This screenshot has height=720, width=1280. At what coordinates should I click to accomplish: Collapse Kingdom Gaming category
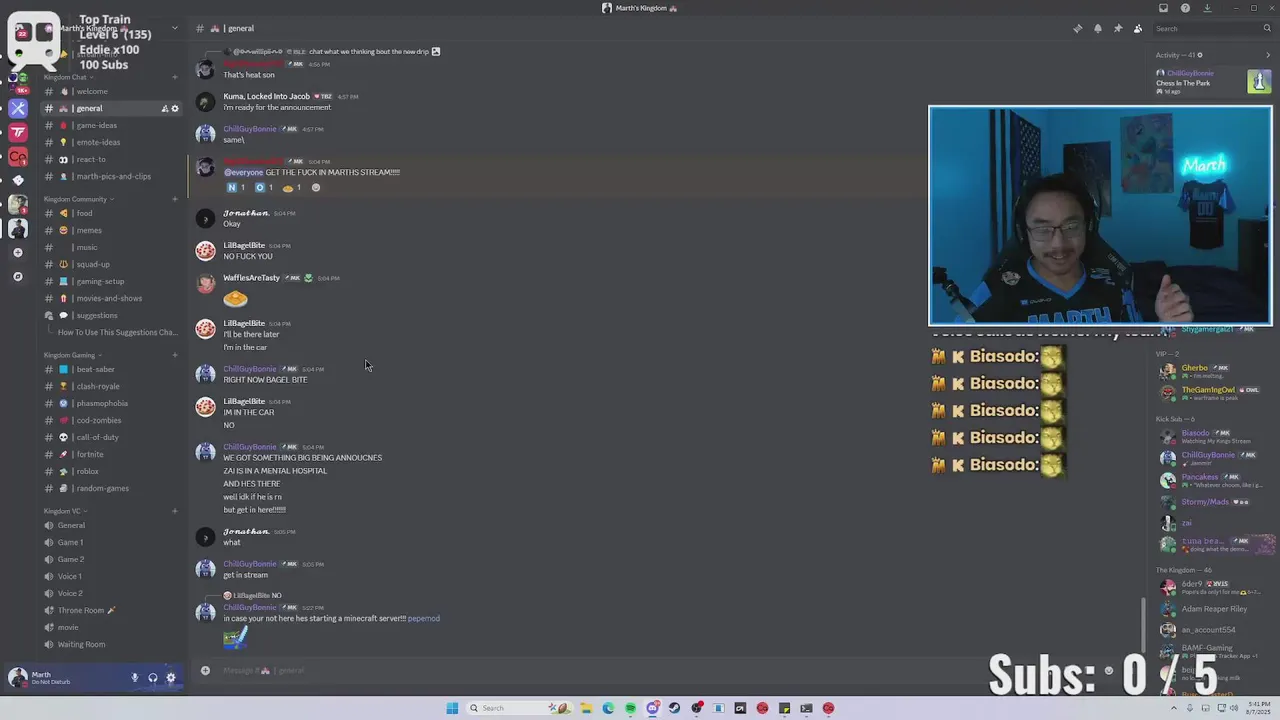coord(72,355)
